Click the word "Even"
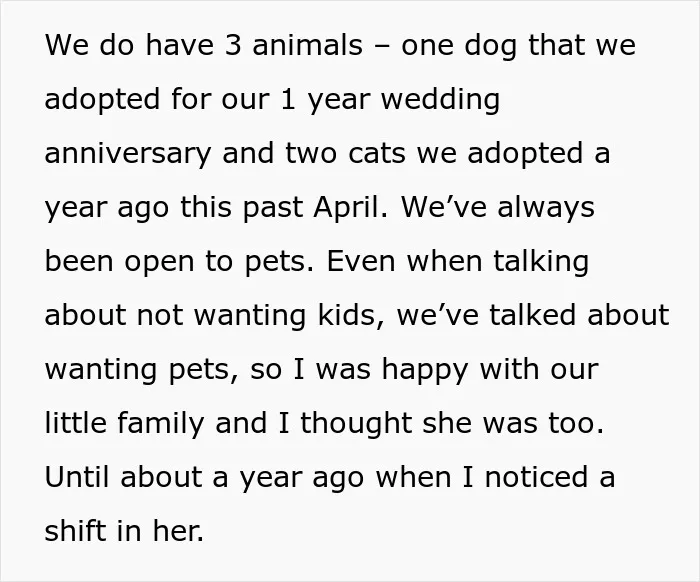 361,261
